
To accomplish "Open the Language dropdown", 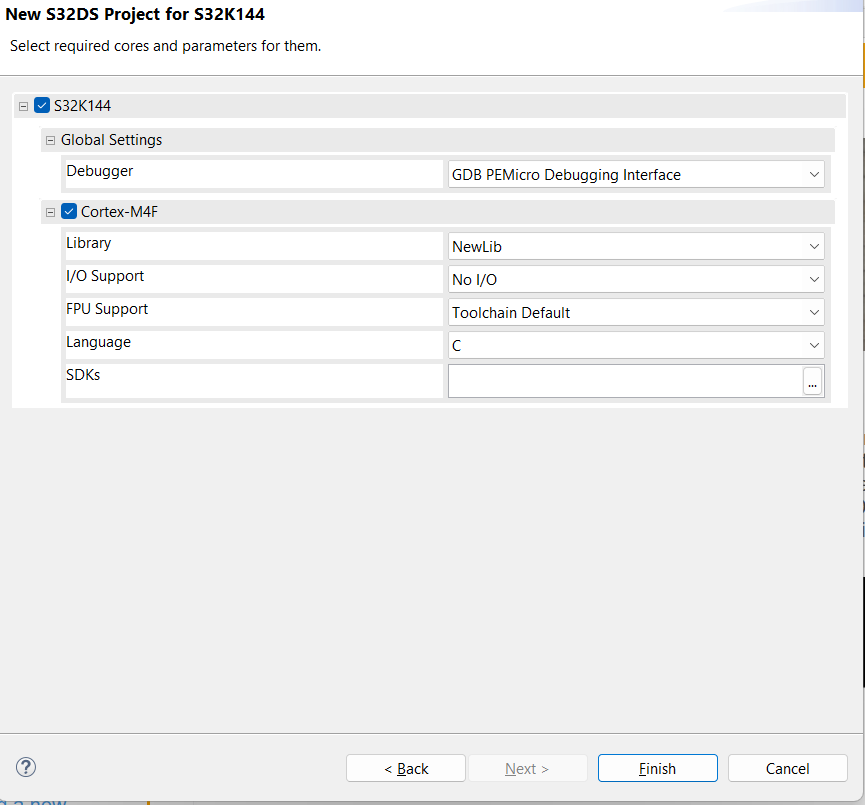I will point(636,346).
